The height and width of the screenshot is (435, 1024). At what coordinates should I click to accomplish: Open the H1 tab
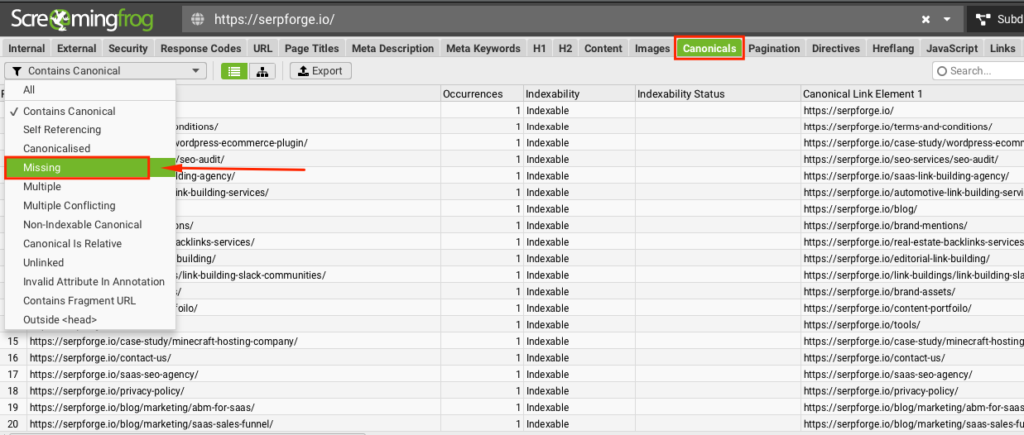point(539,48)
